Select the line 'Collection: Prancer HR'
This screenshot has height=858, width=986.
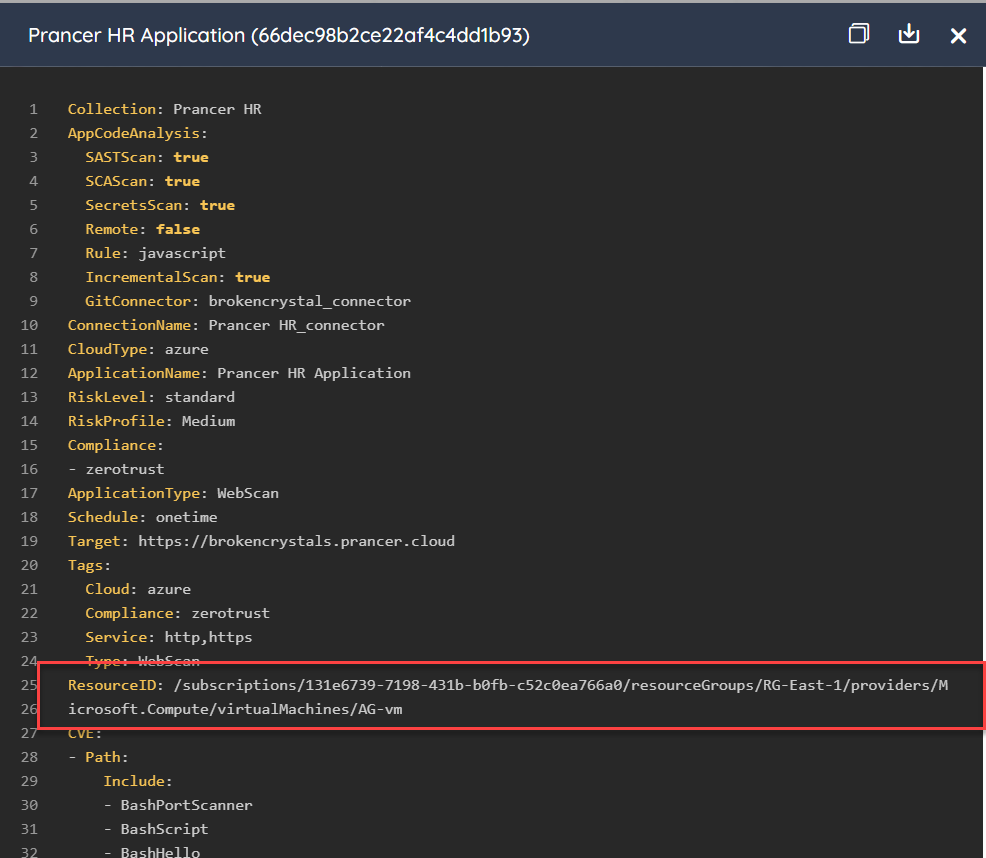point(165,109)
